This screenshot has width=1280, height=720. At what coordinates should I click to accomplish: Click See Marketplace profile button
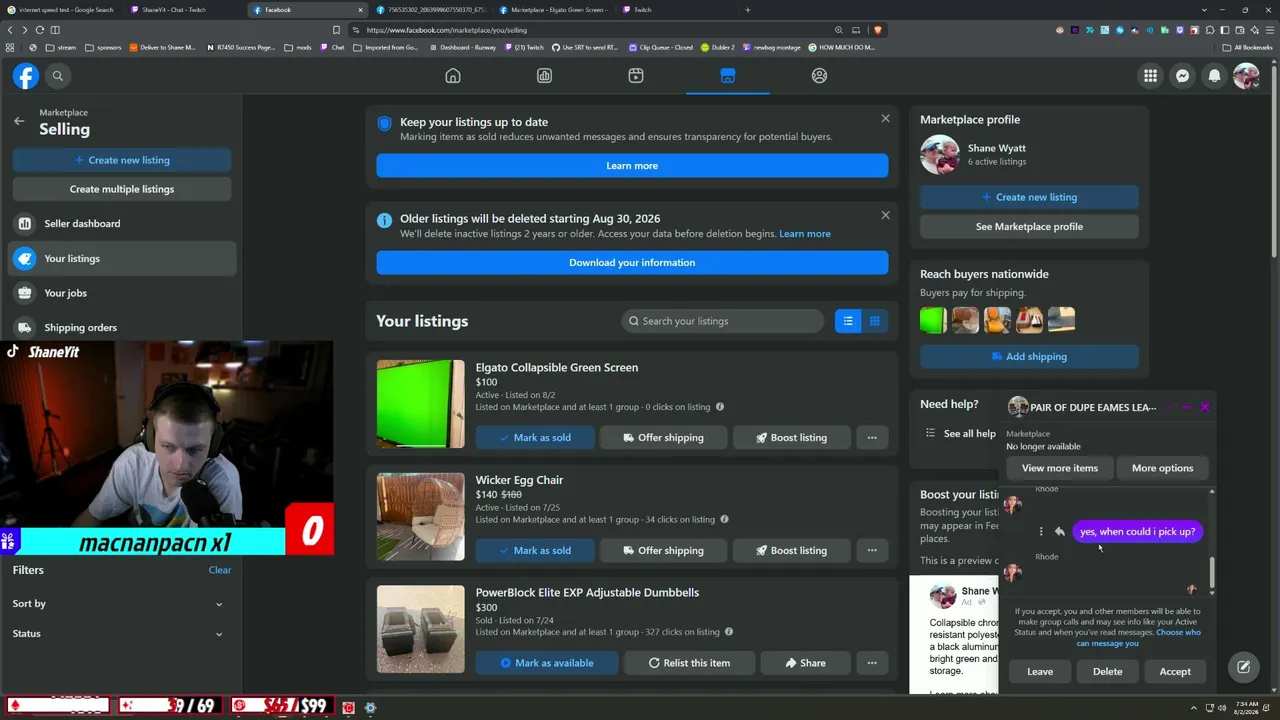(1029, 227)
